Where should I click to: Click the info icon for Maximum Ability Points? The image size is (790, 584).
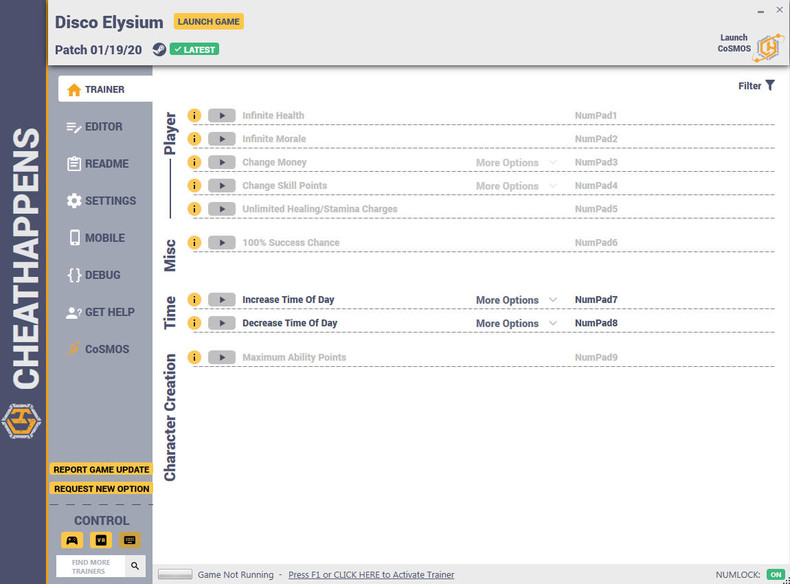(194, 357)
